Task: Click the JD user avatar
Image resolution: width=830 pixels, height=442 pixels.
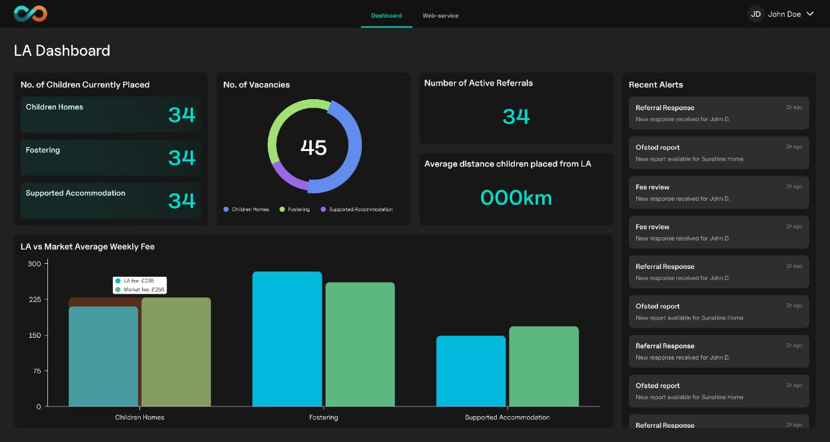Action: point(755,14)
